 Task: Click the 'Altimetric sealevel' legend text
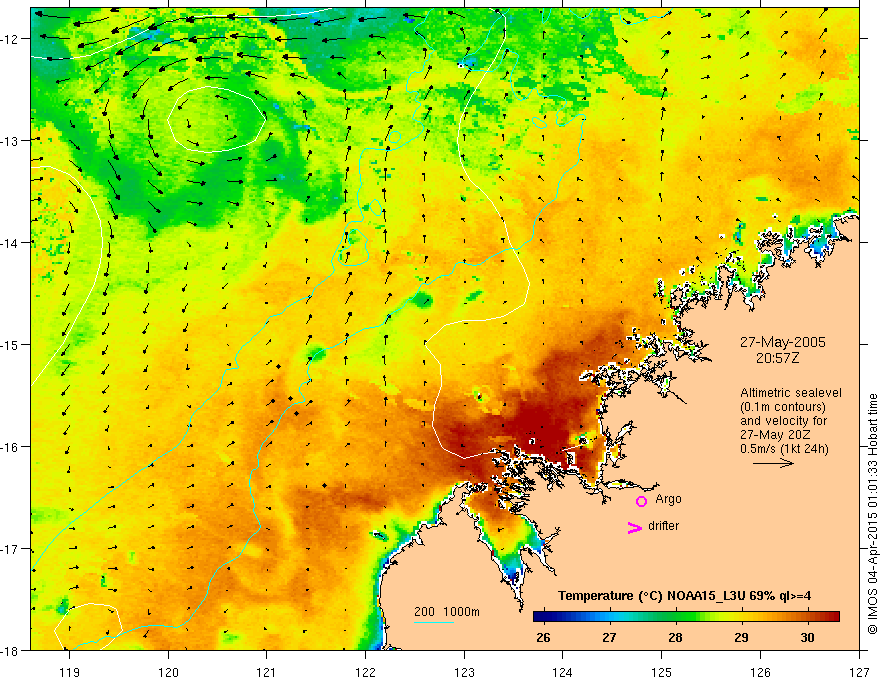(791, 393)
